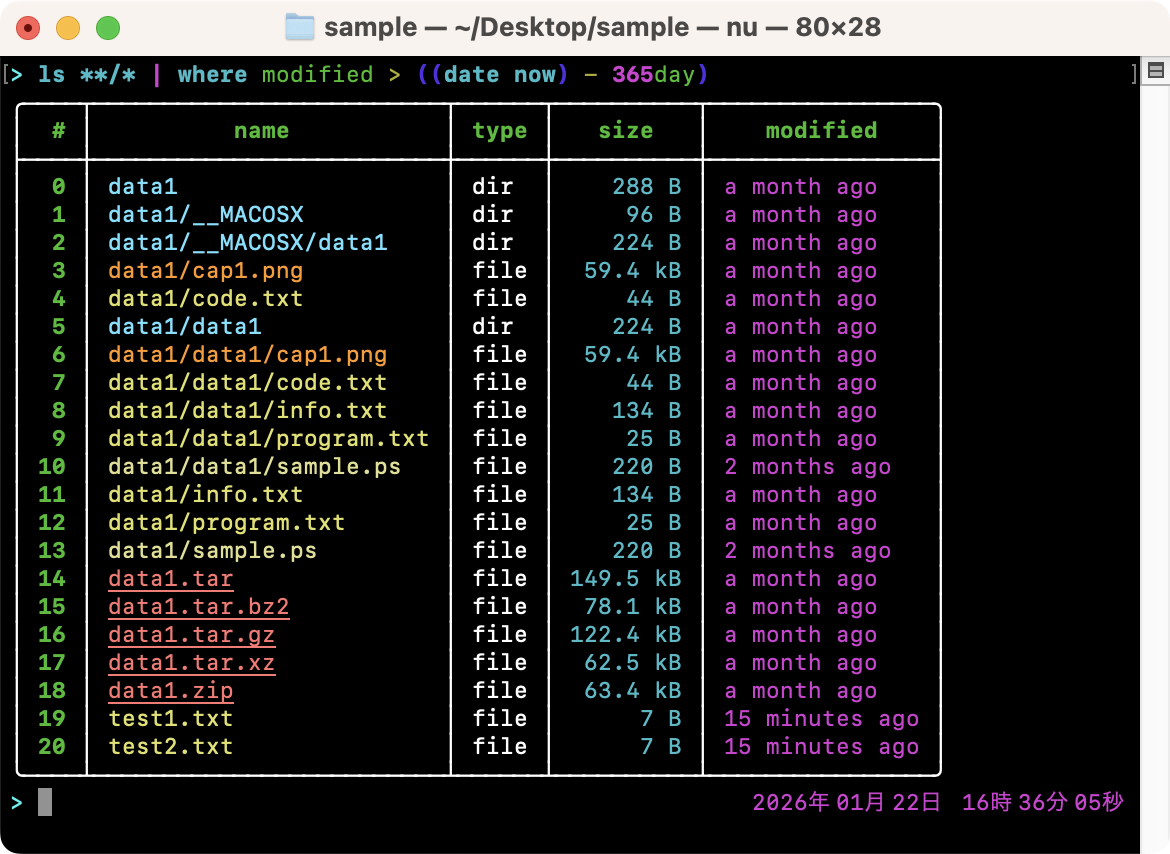Click the 'modified' column header

tap(821, 131)
